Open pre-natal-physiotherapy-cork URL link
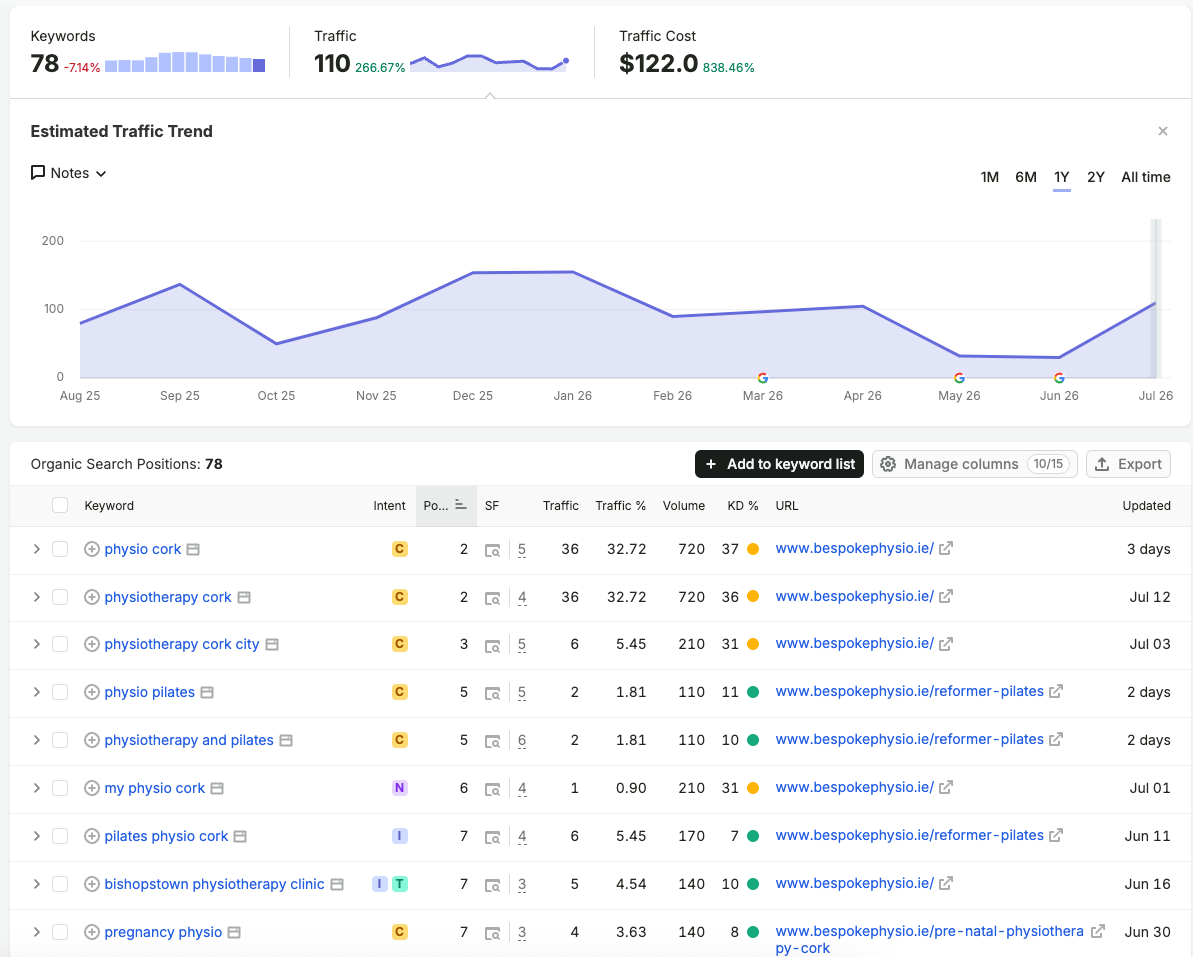1193x957 pixels. (929, 940)
